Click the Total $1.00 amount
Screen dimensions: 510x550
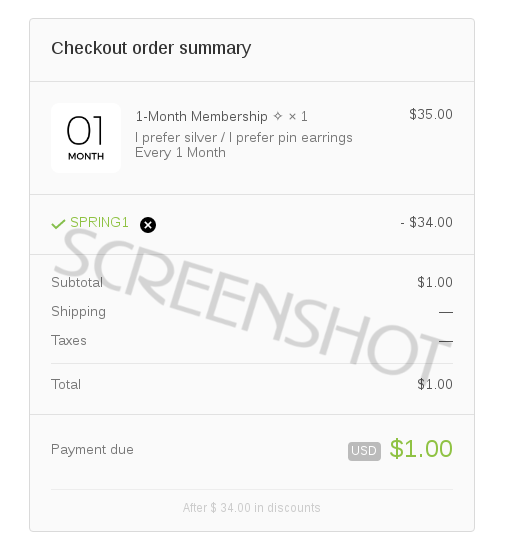coord(435,384)
